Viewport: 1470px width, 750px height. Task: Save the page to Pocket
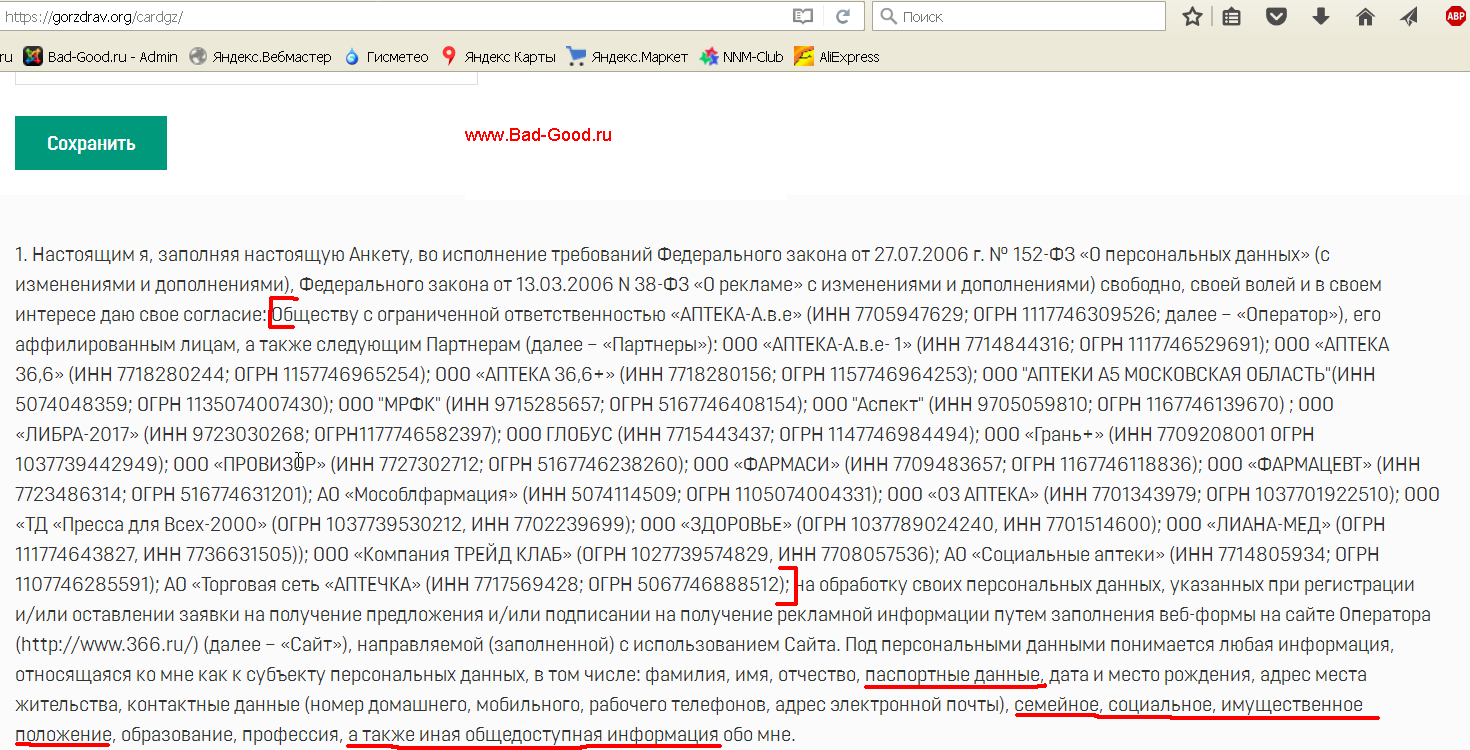pos(1276,16)
